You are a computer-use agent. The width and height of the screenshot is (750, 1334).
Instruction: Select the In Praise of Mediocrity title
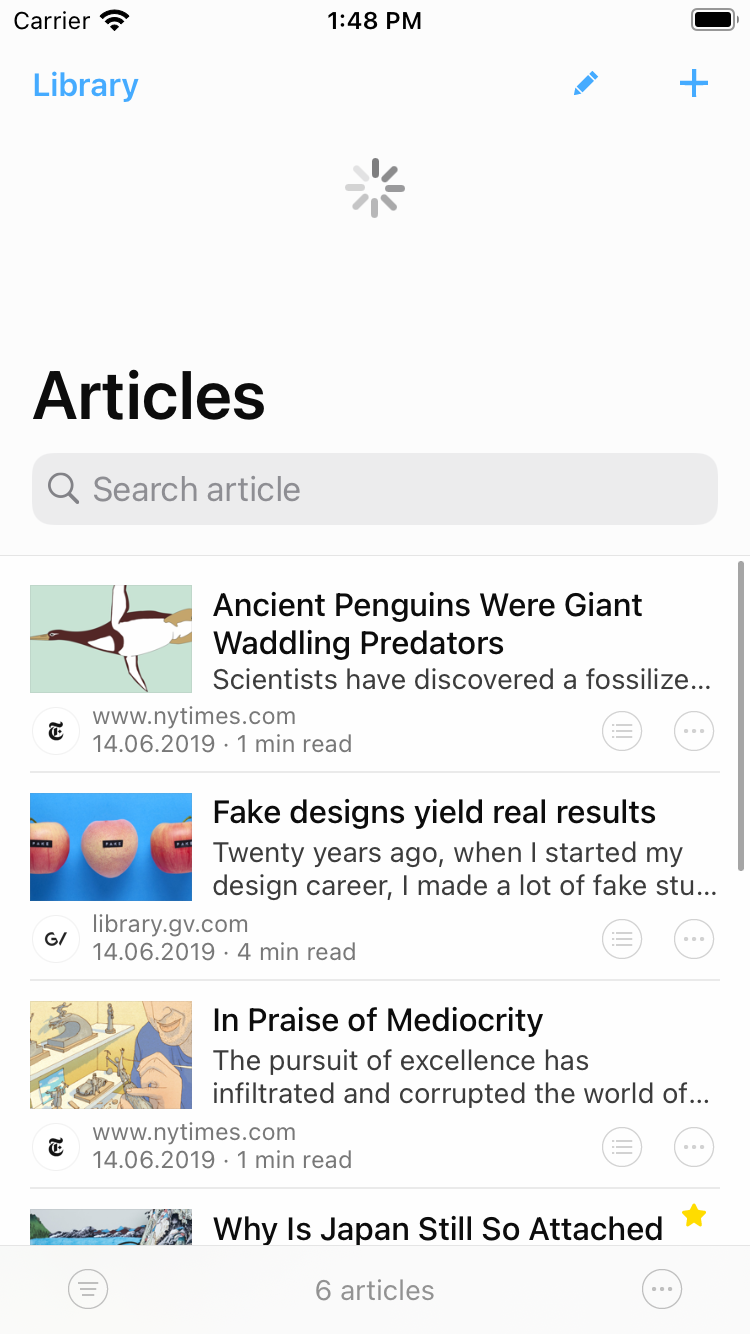click(378, 1020)
